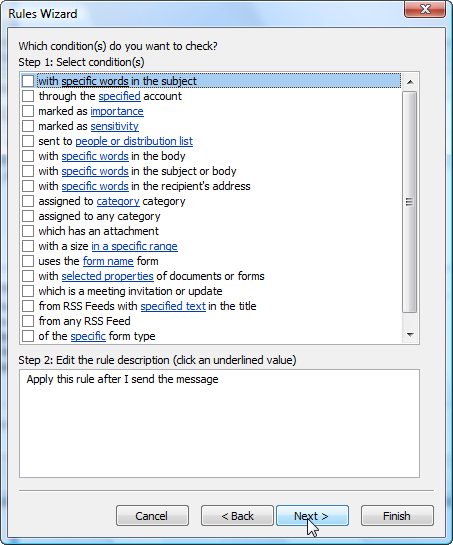Image resolution: width=453 pixels, height=545 pixels.
Task: Check "with specific words in the subject"
Action: [28, 81]
